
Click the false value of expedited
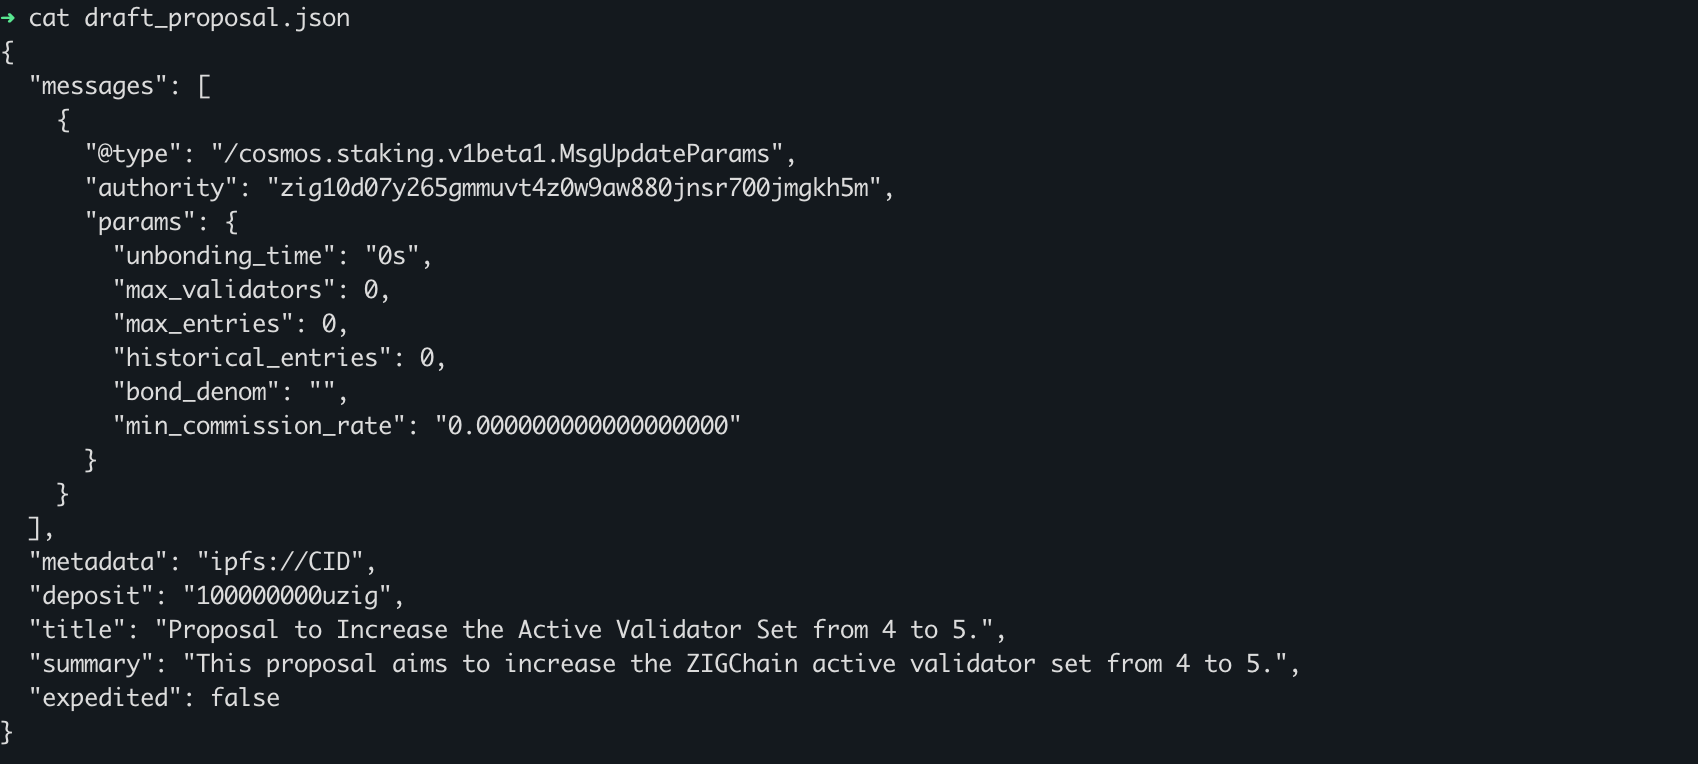[x=245, y=698]
